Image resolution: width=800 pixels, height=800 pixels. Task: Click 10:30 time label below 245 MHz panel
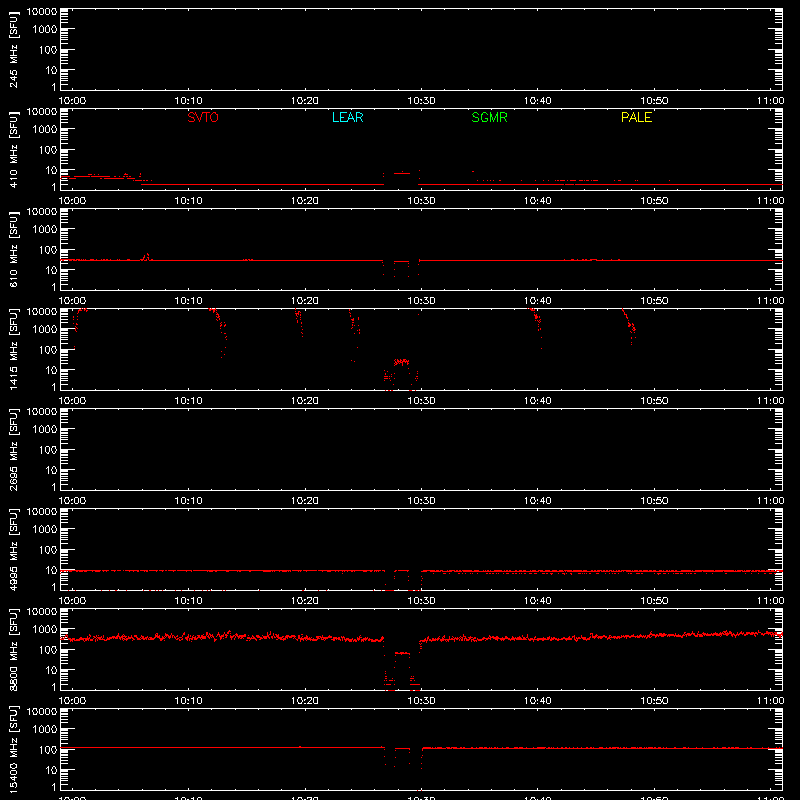(x=421, y=101)
